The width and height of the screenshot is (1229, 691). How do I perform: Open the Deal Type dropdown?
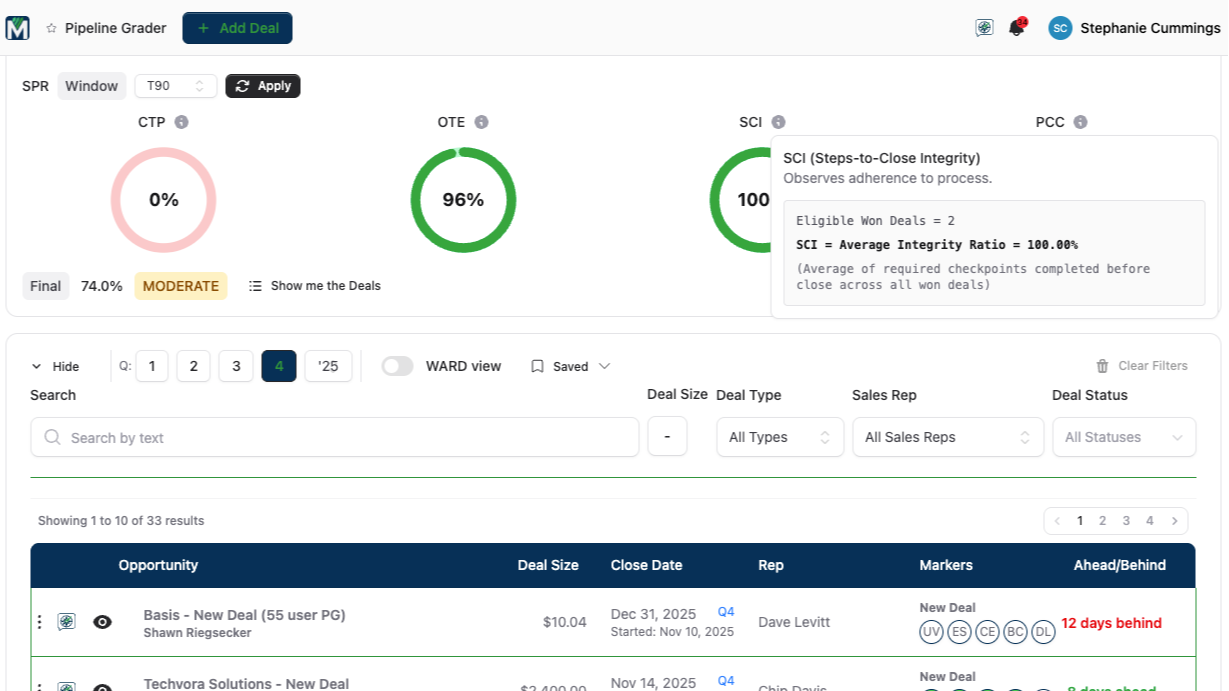(780, 437)
